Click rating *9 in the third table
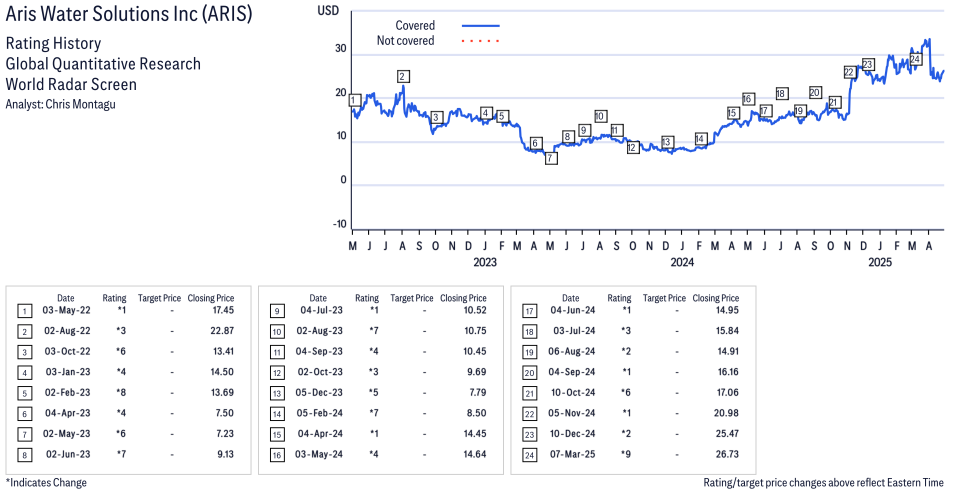The width and height of the screenshot is (955, 489). pos(626,454)
